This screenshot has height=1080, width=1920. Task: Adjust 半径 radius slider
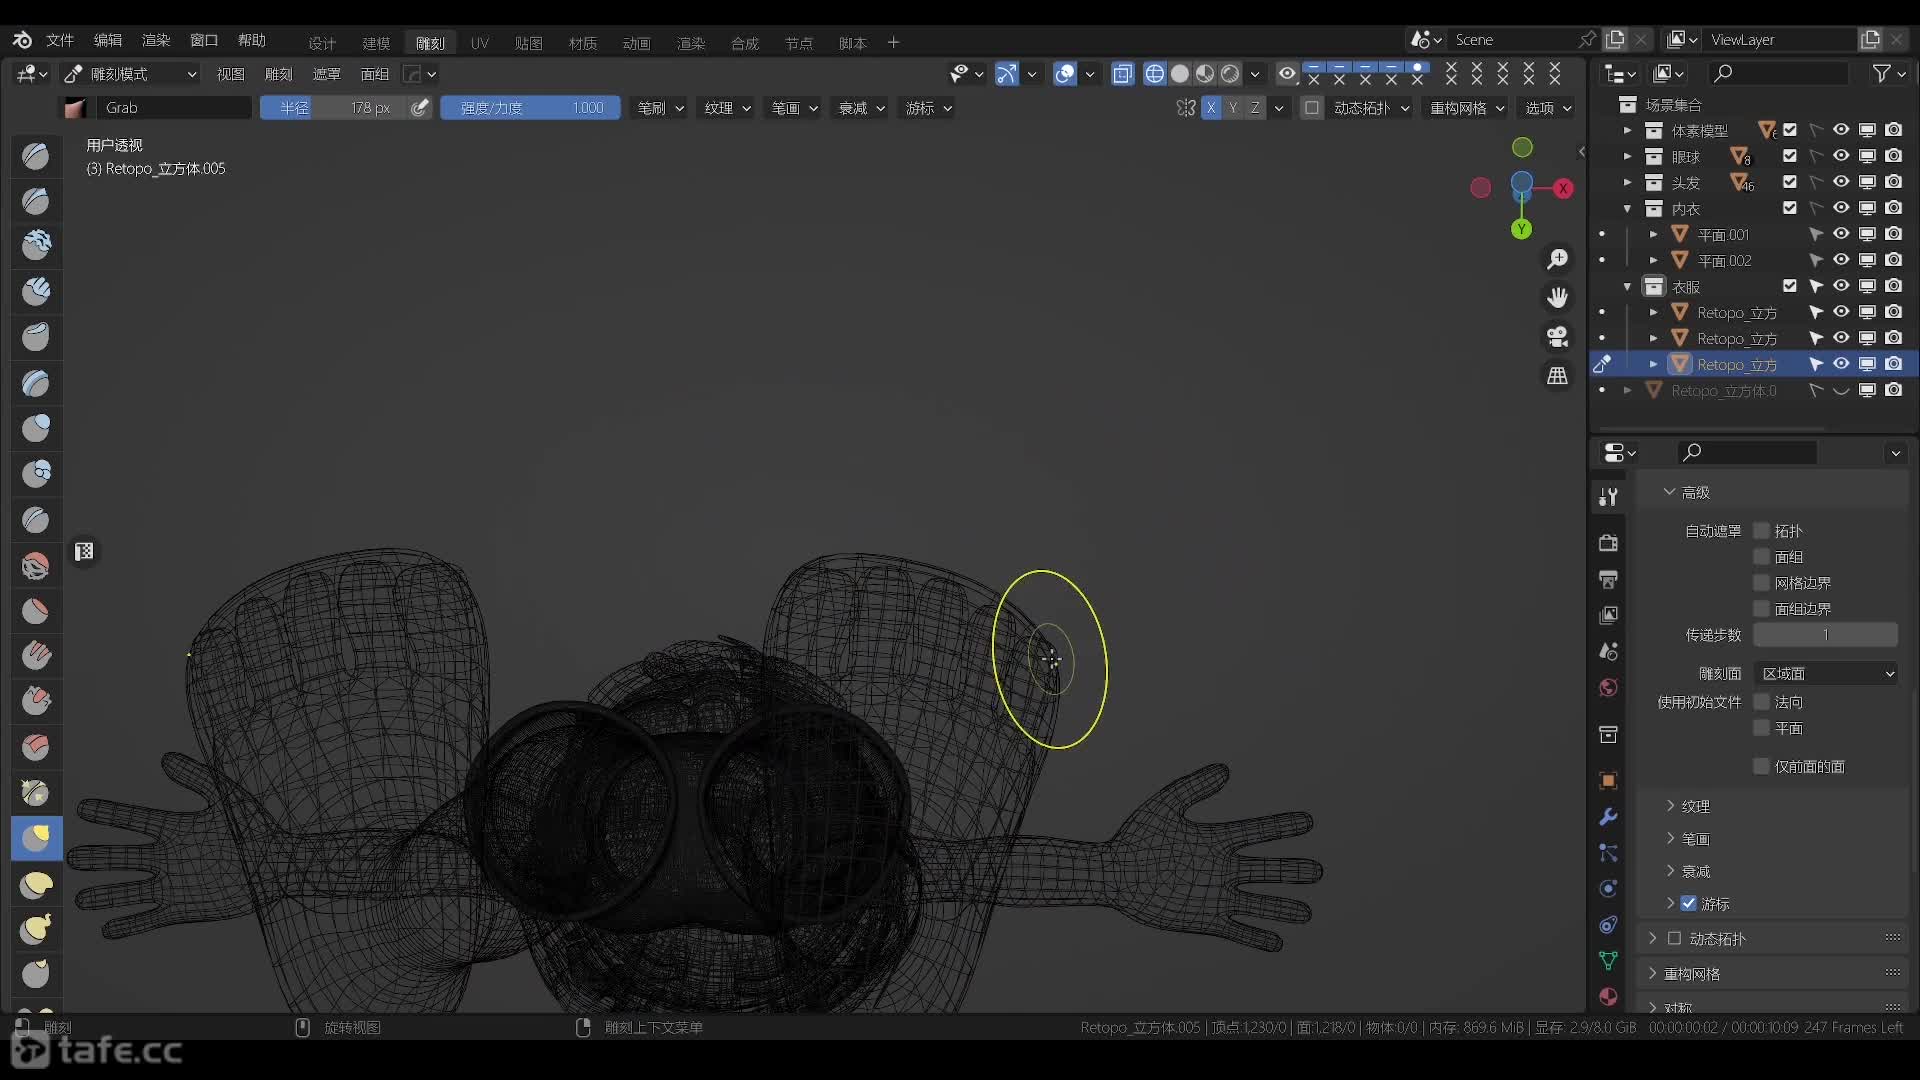(x=334, y=108)
